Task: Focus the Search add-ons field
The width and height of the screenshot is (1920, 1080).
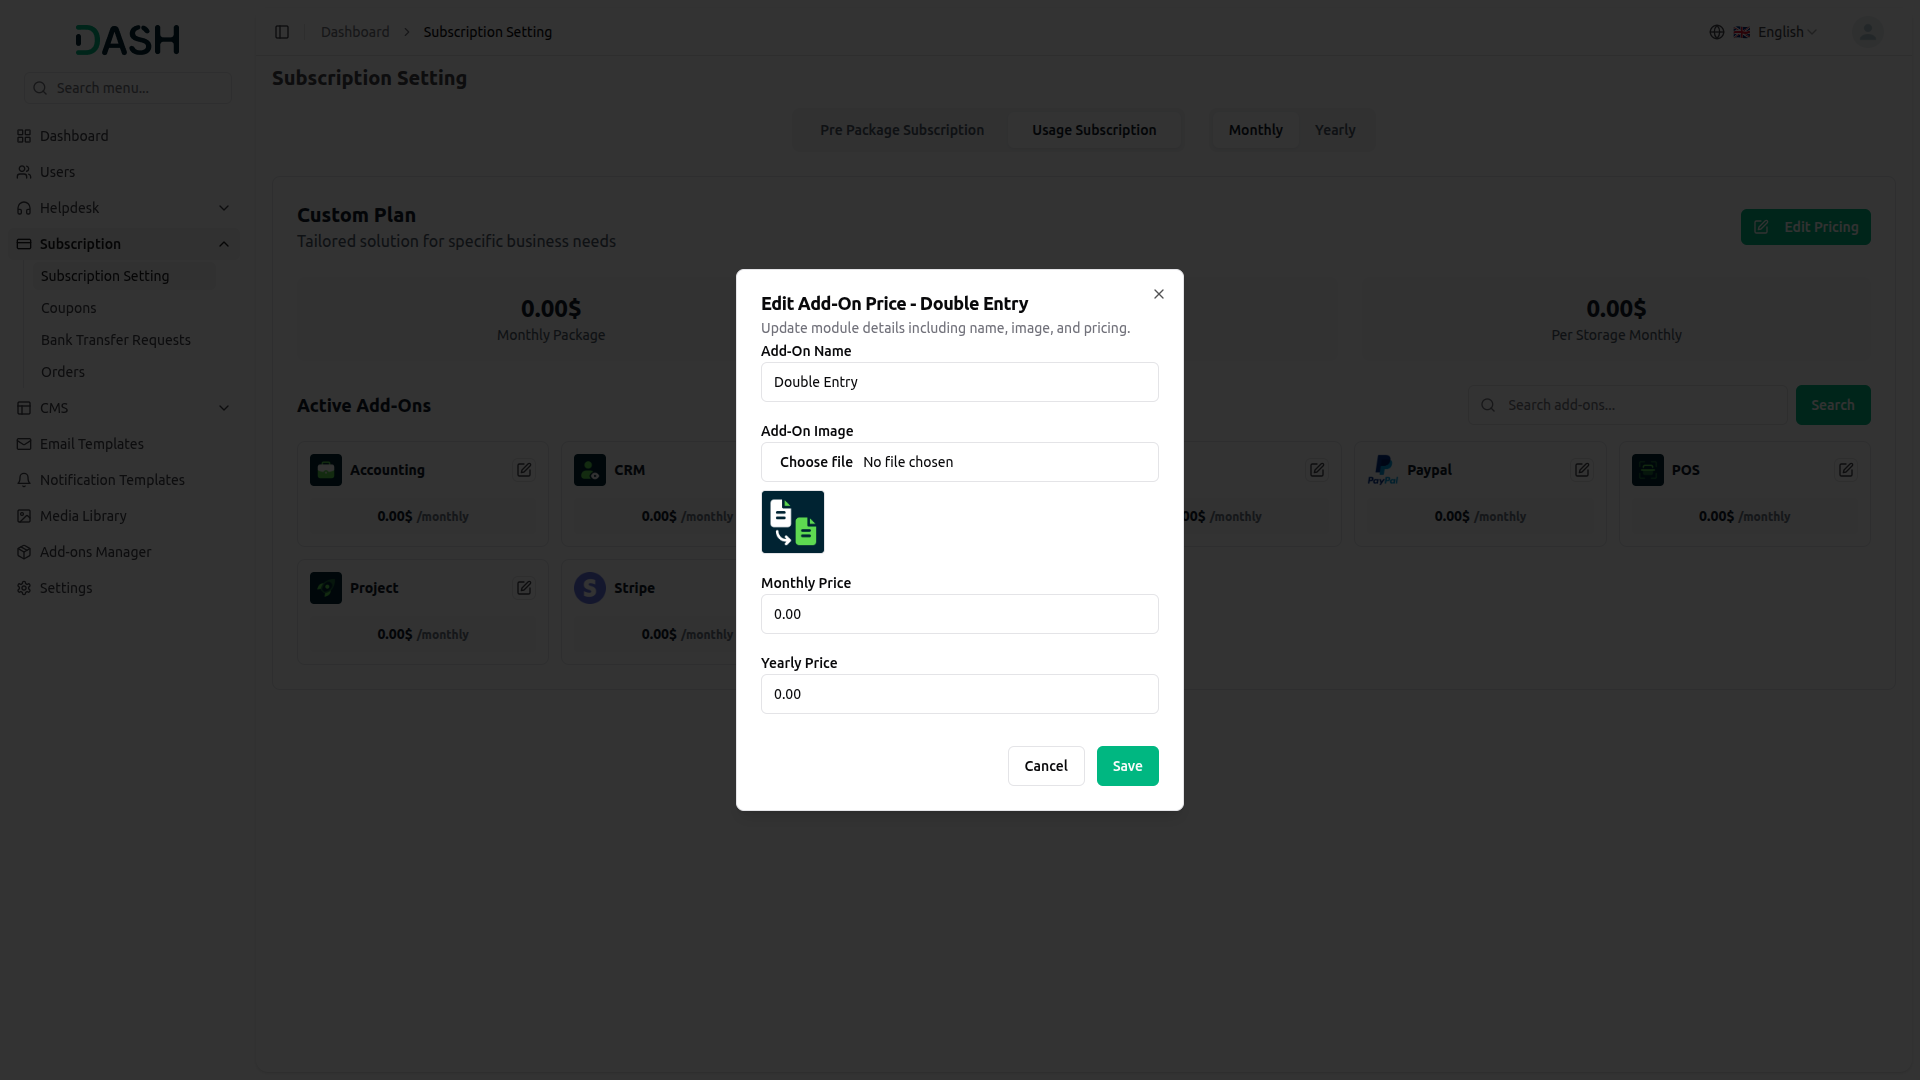Action: coord(1627,405)
